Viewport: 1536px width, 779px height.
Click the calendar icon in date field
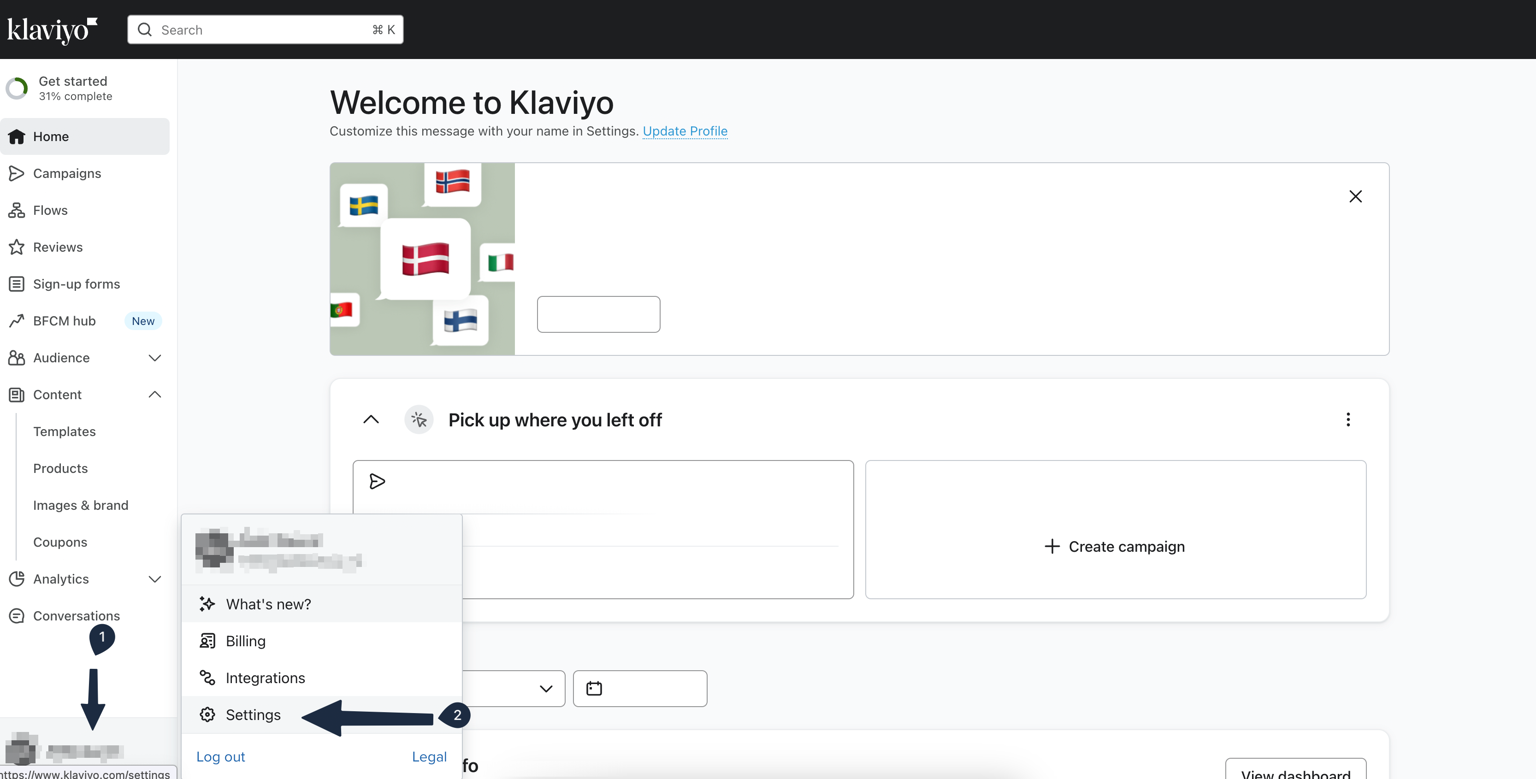coord(594,689)
